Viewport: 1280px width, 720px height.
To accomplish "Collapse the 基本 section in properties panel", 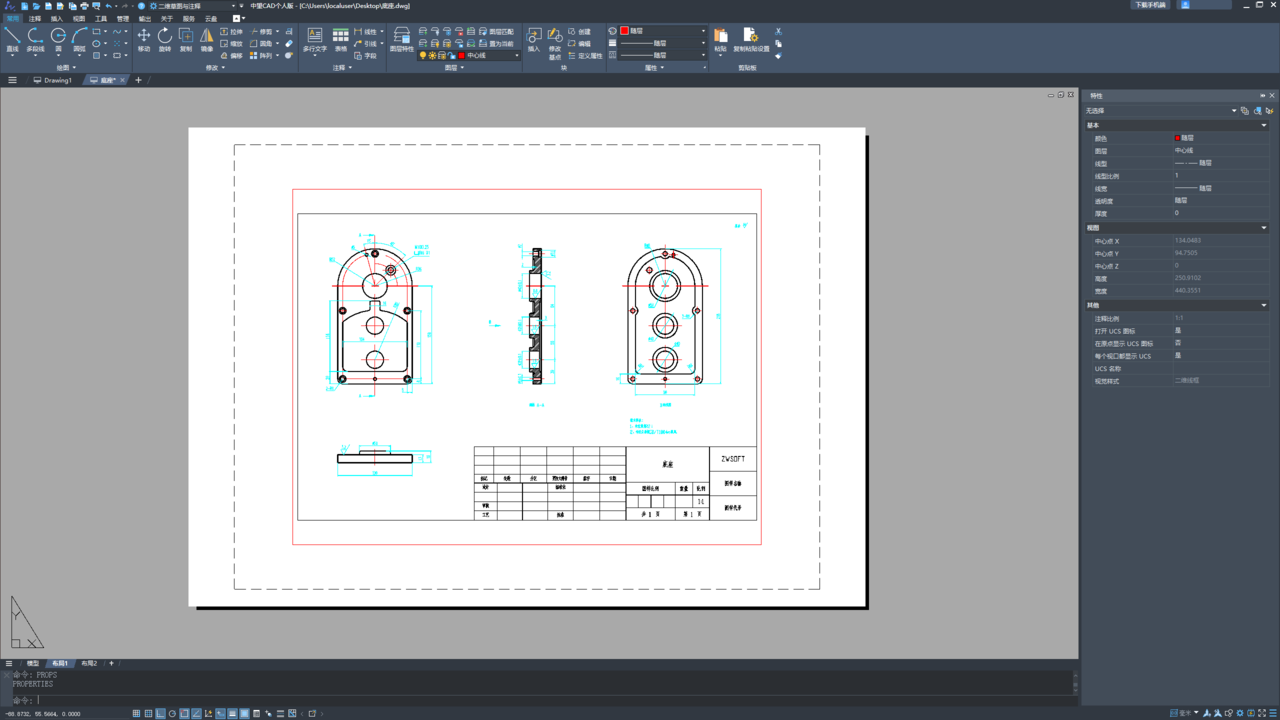I will click(1264, 126).
